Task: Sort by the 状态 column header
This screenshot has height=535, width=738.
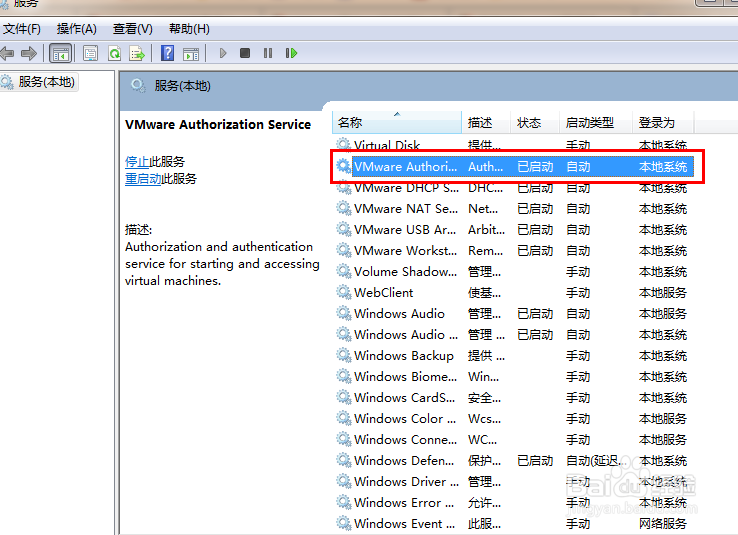Action: (x=535, y=123)
